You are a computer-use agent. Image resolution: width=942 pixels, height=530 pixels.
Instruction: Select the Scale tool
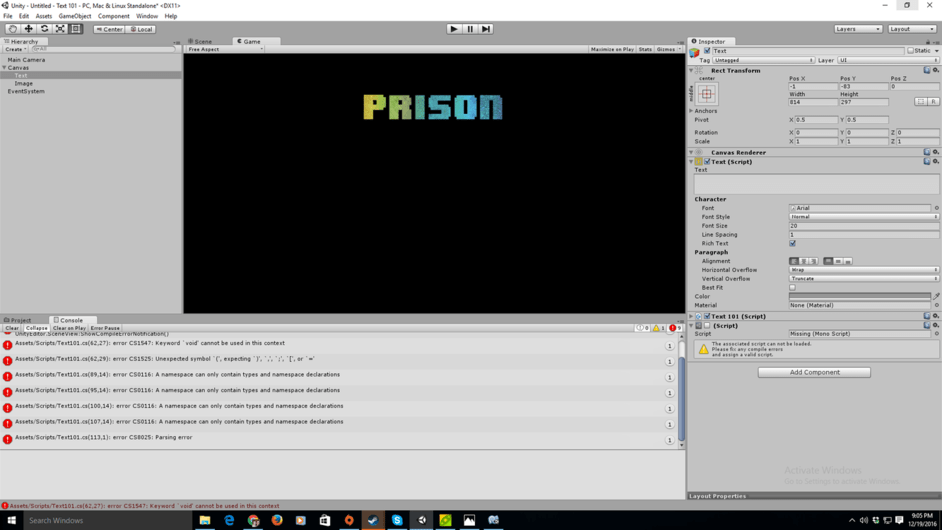click(x=60, y=29)
